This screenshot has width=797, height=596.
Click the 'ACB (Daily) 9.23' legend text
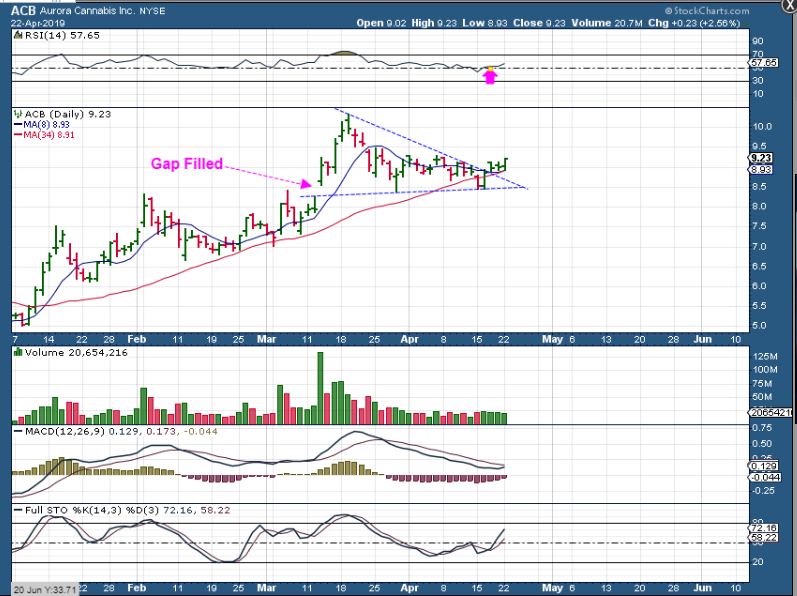(x=68, y=114)
